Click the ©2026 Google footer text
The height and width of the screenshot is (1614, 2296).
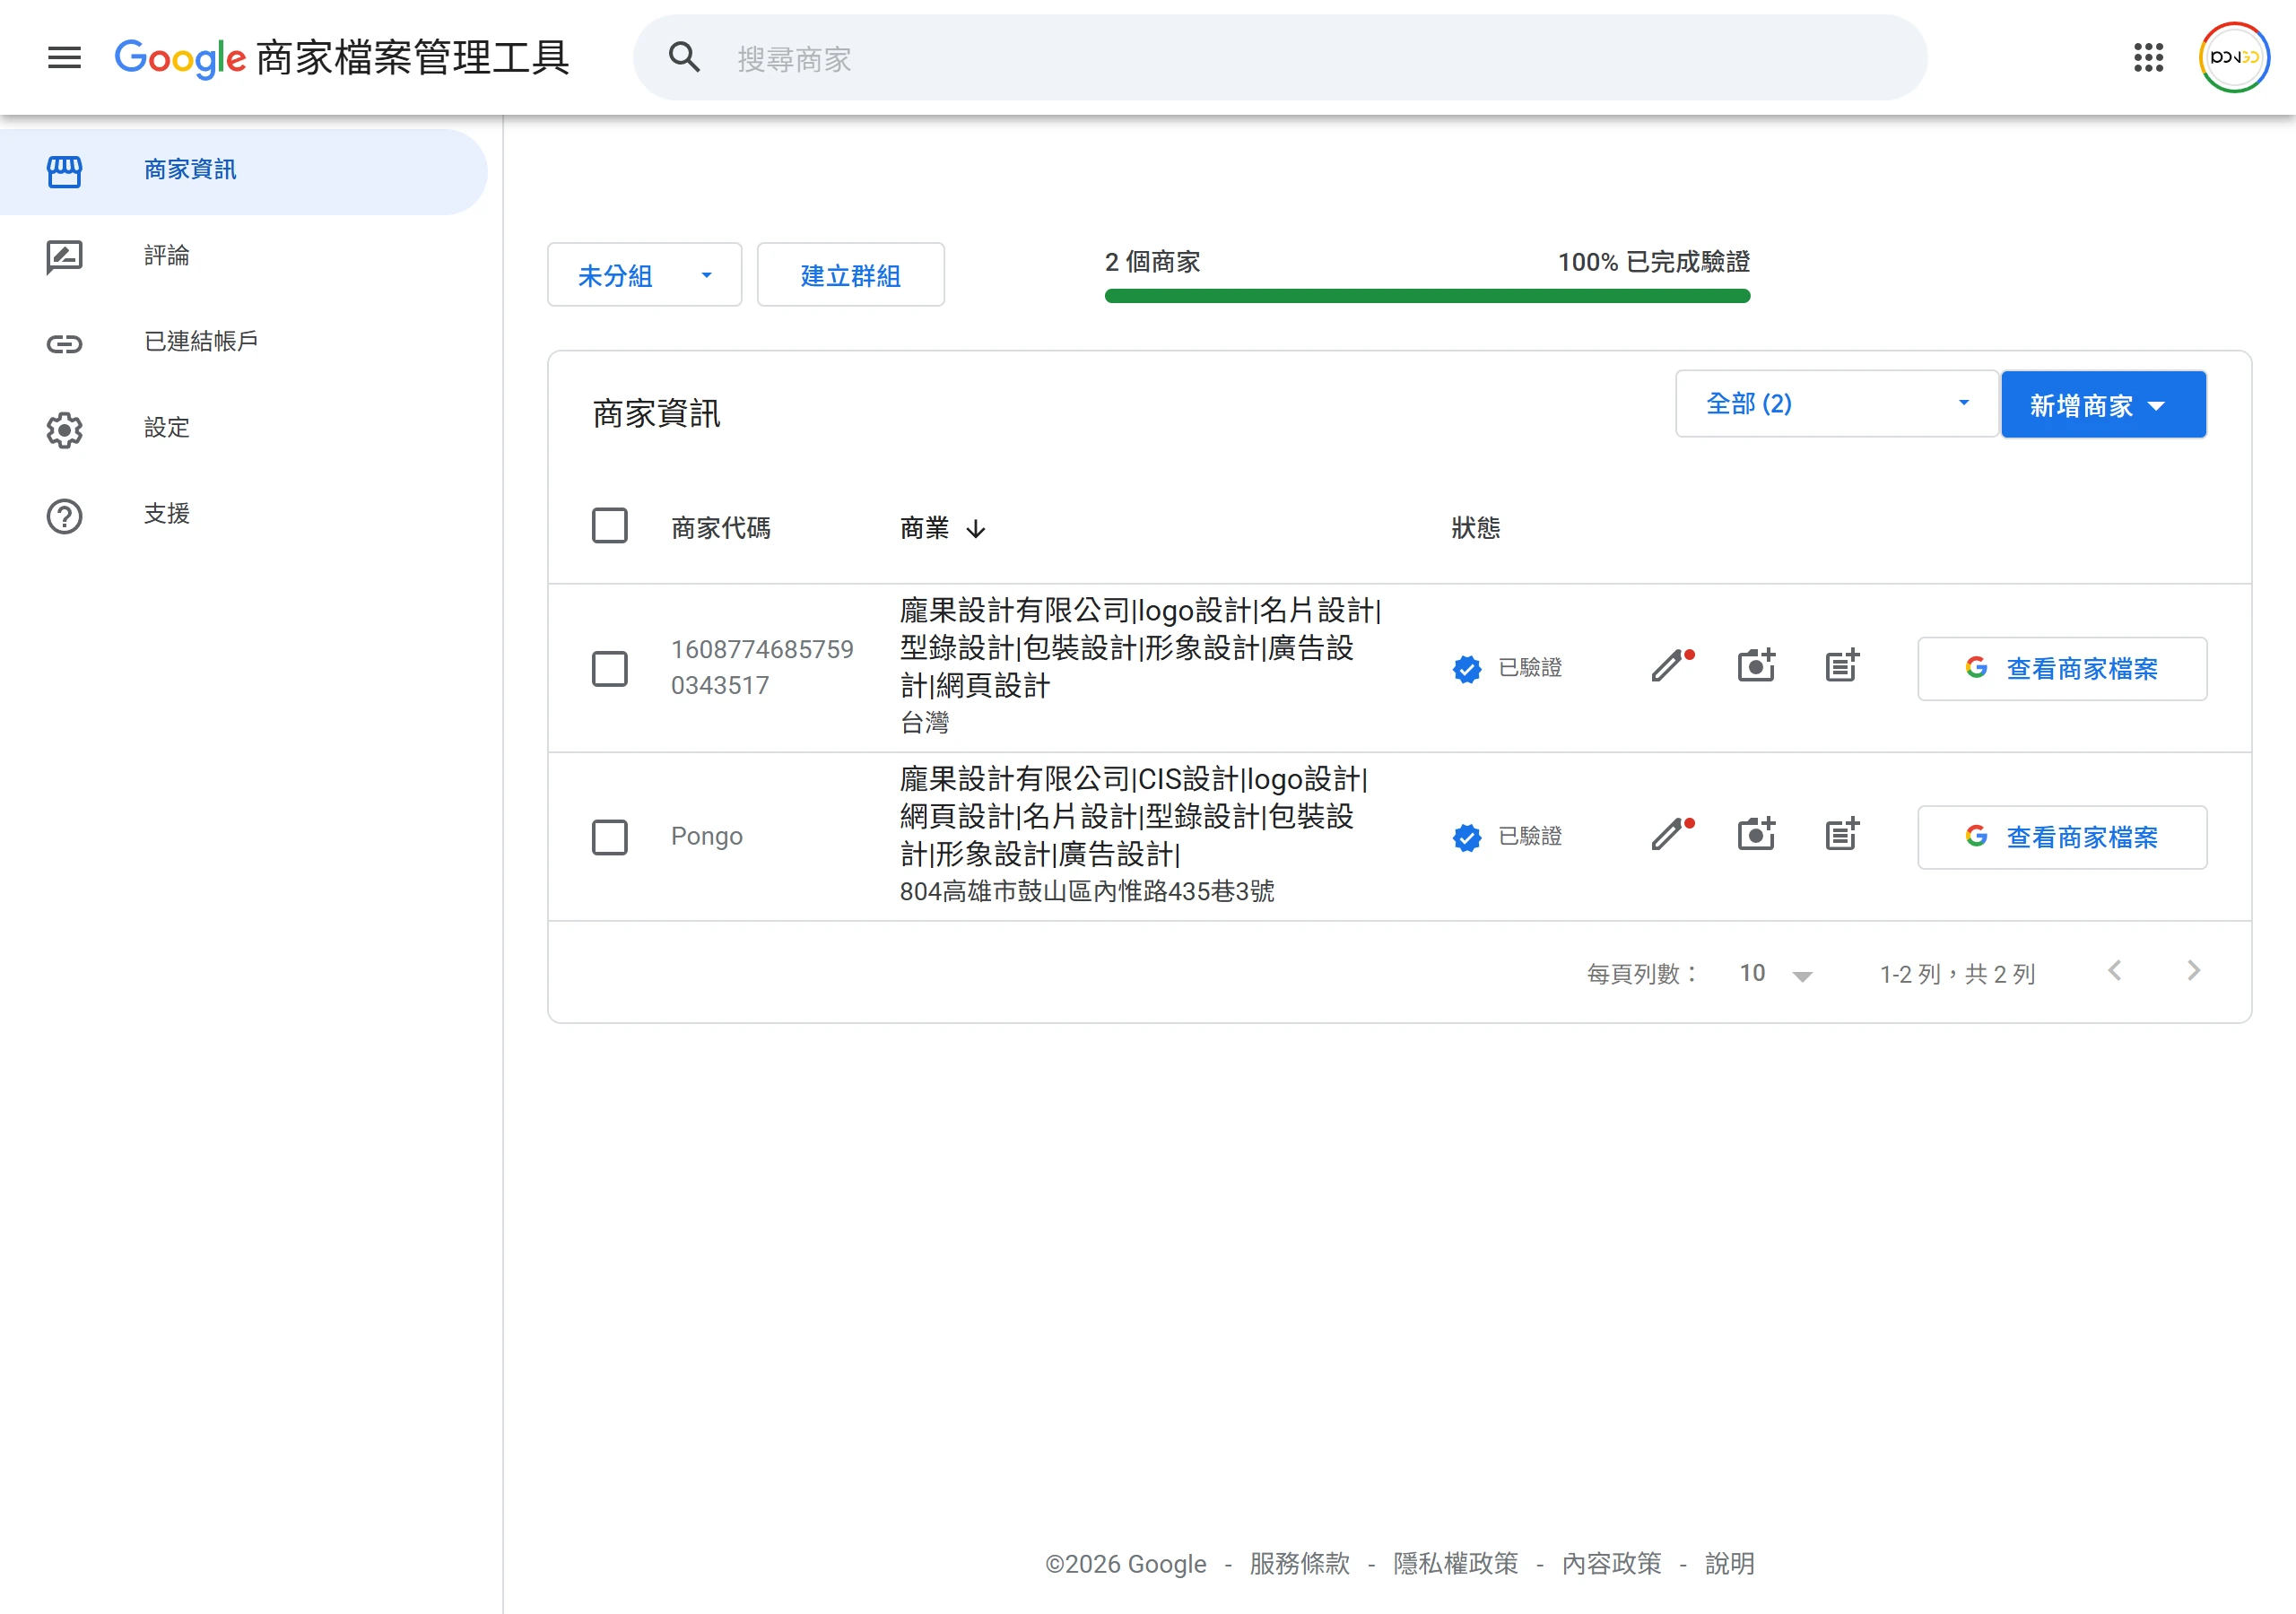[x=1125, y=1564]
